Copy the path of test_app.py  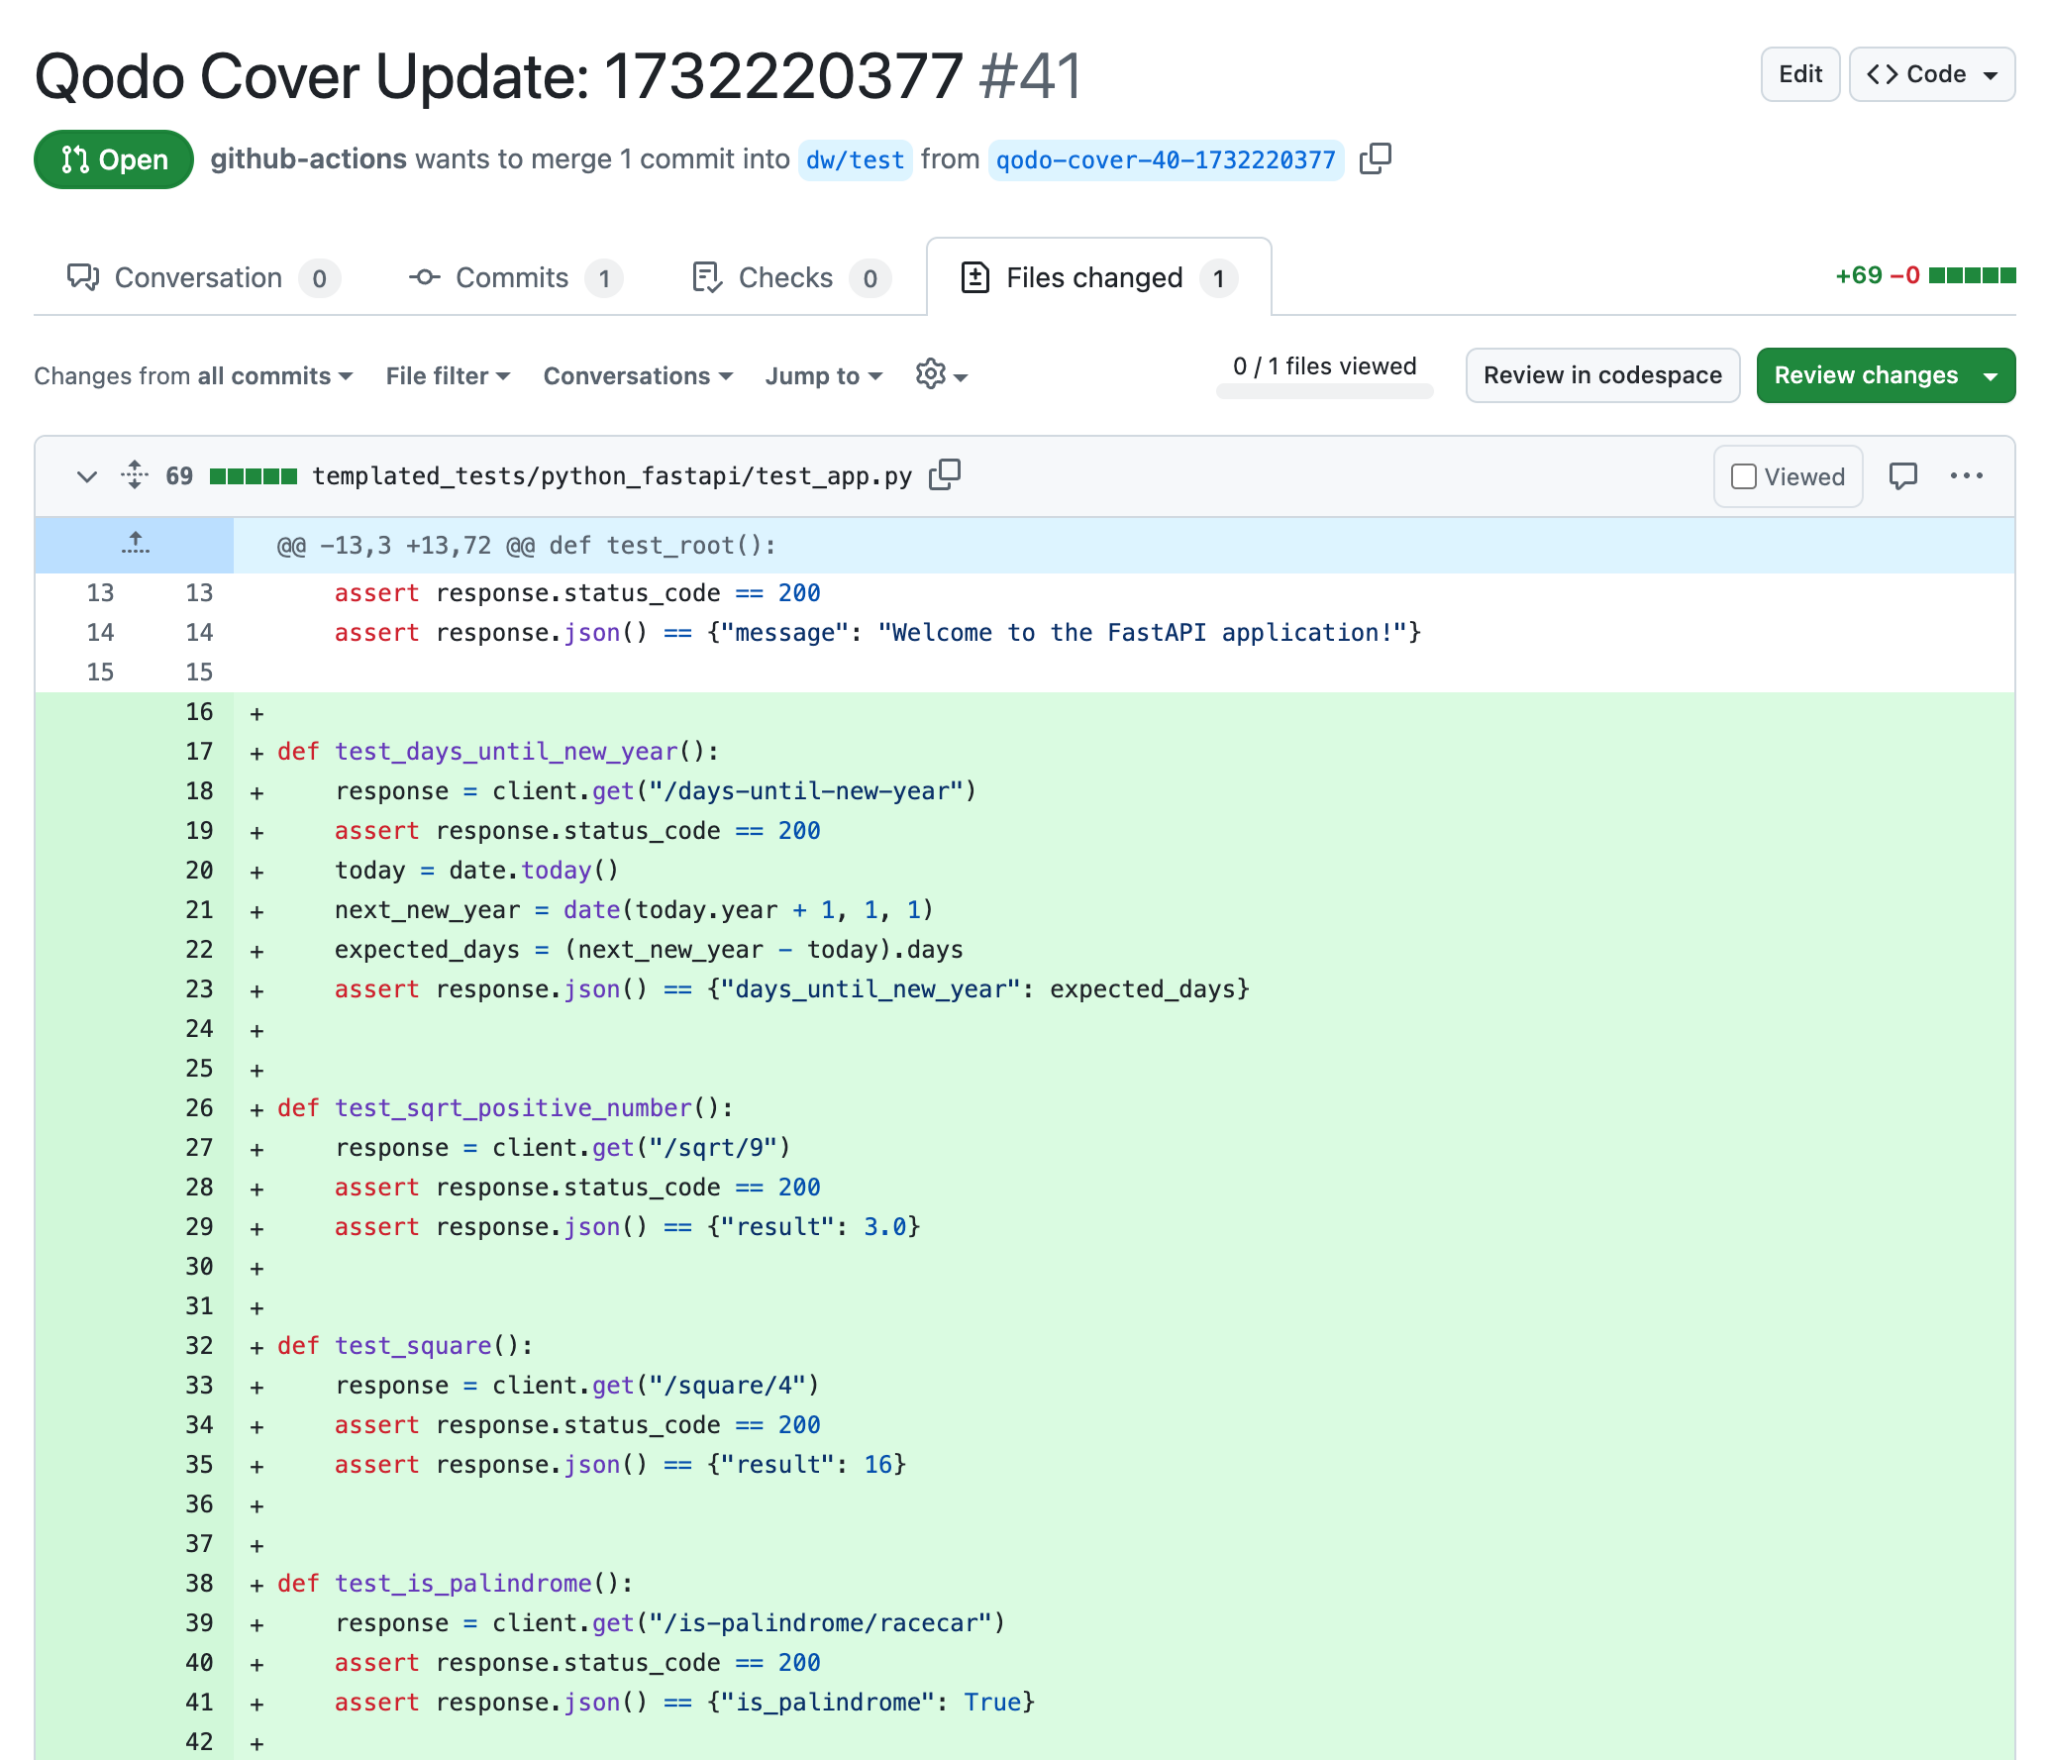[945, 475]
